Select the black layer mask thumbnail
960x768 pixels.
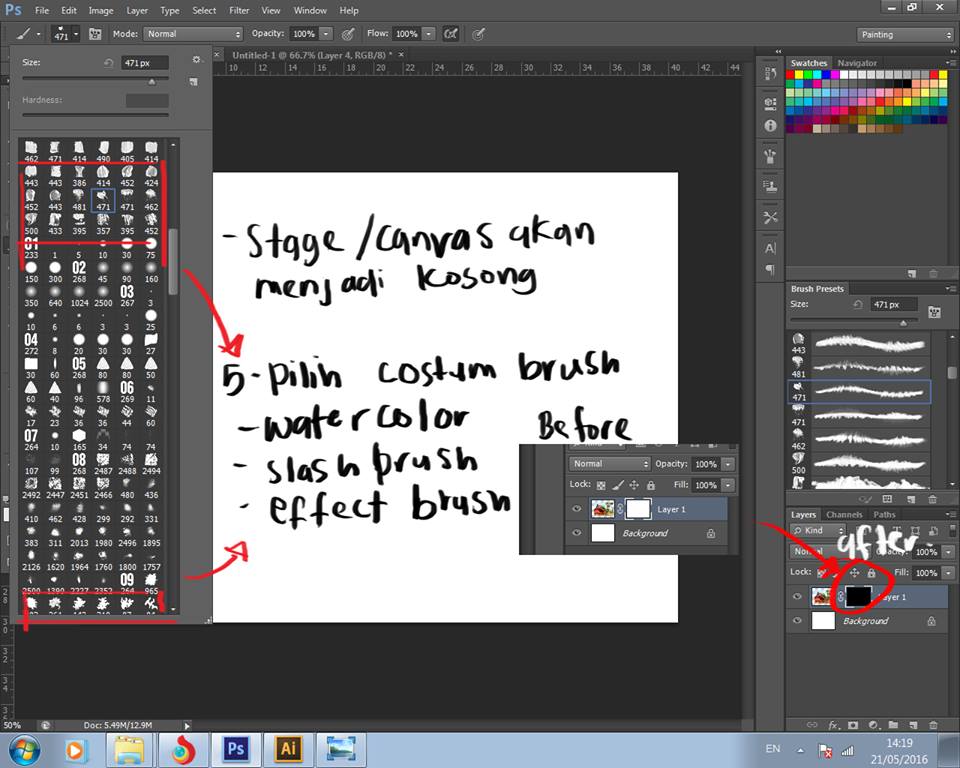point(858,597)
